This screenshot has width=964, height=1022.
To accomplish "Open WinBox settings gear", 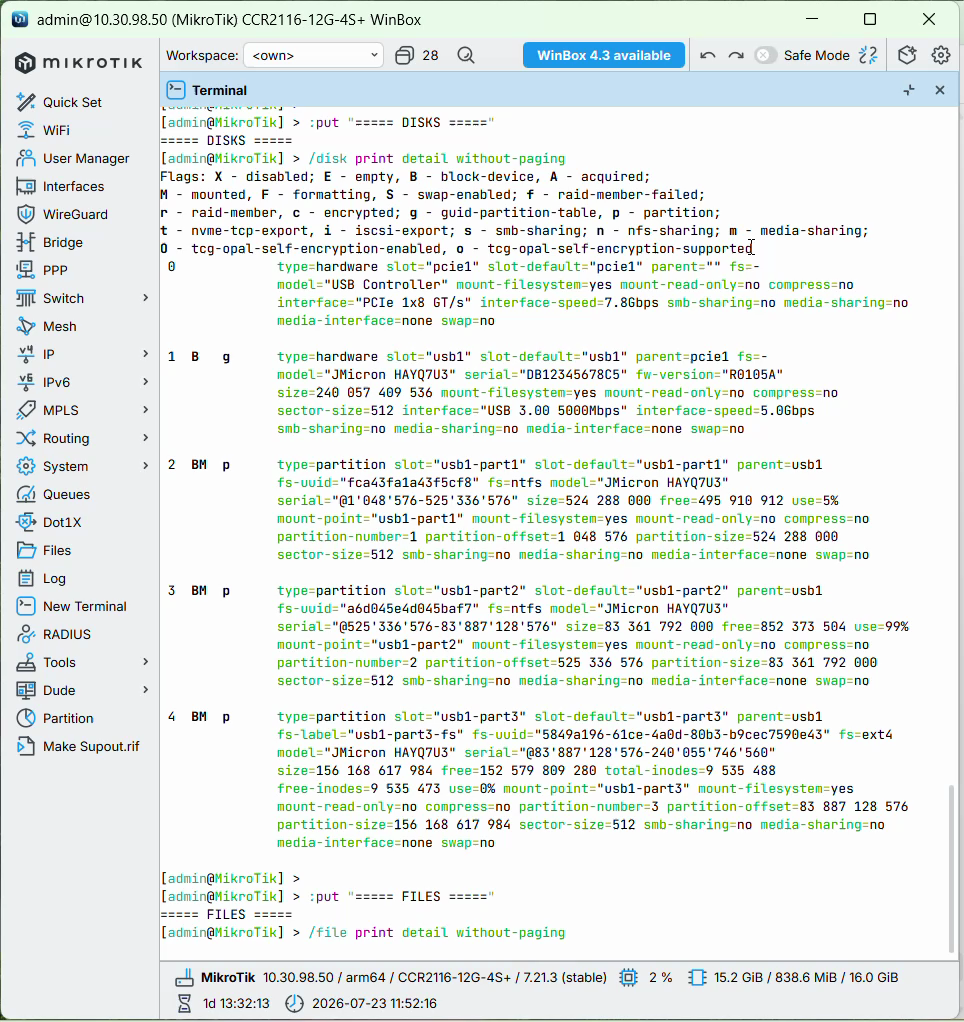I will (x=941, y=55).
